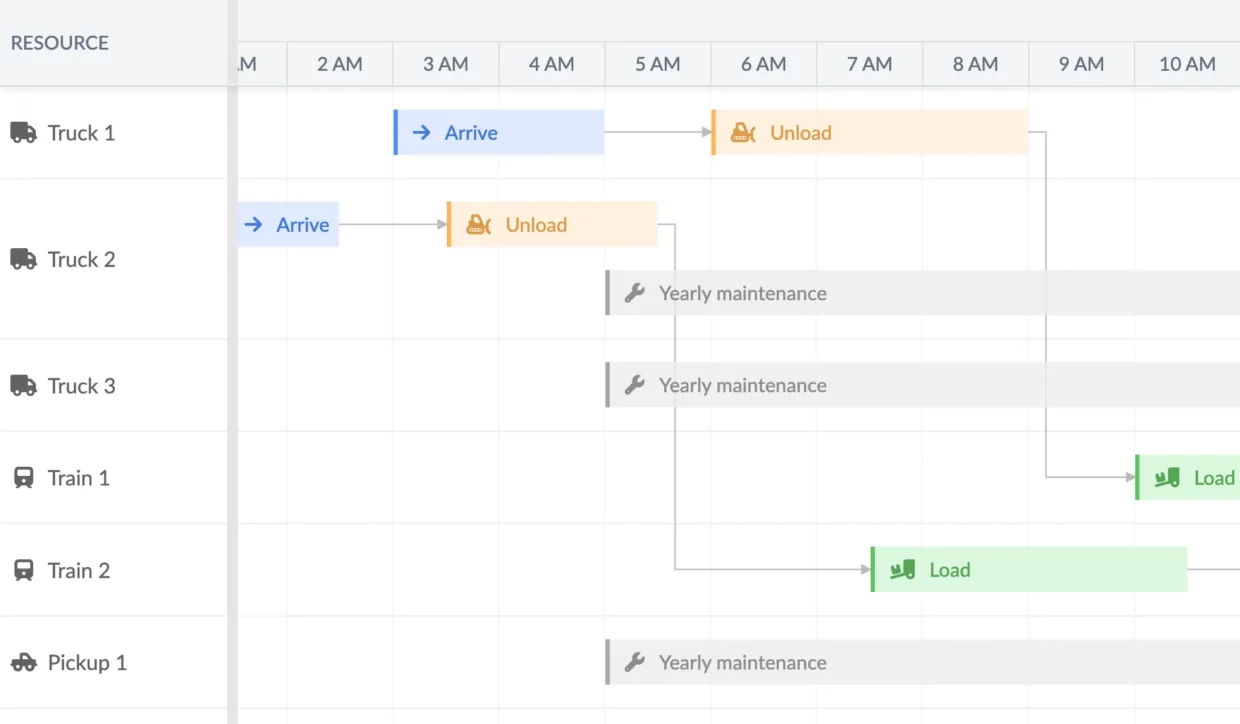Image resolution: width=1240 pixels, height=724 pixels.
Task: Click the 6 AM time header
Action: pyautogui.click(x=763, y=64)
